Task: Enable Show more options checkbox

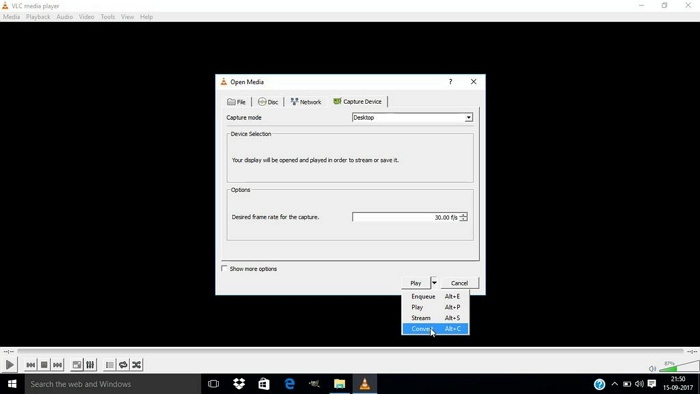Action: (x=224, y=269)
